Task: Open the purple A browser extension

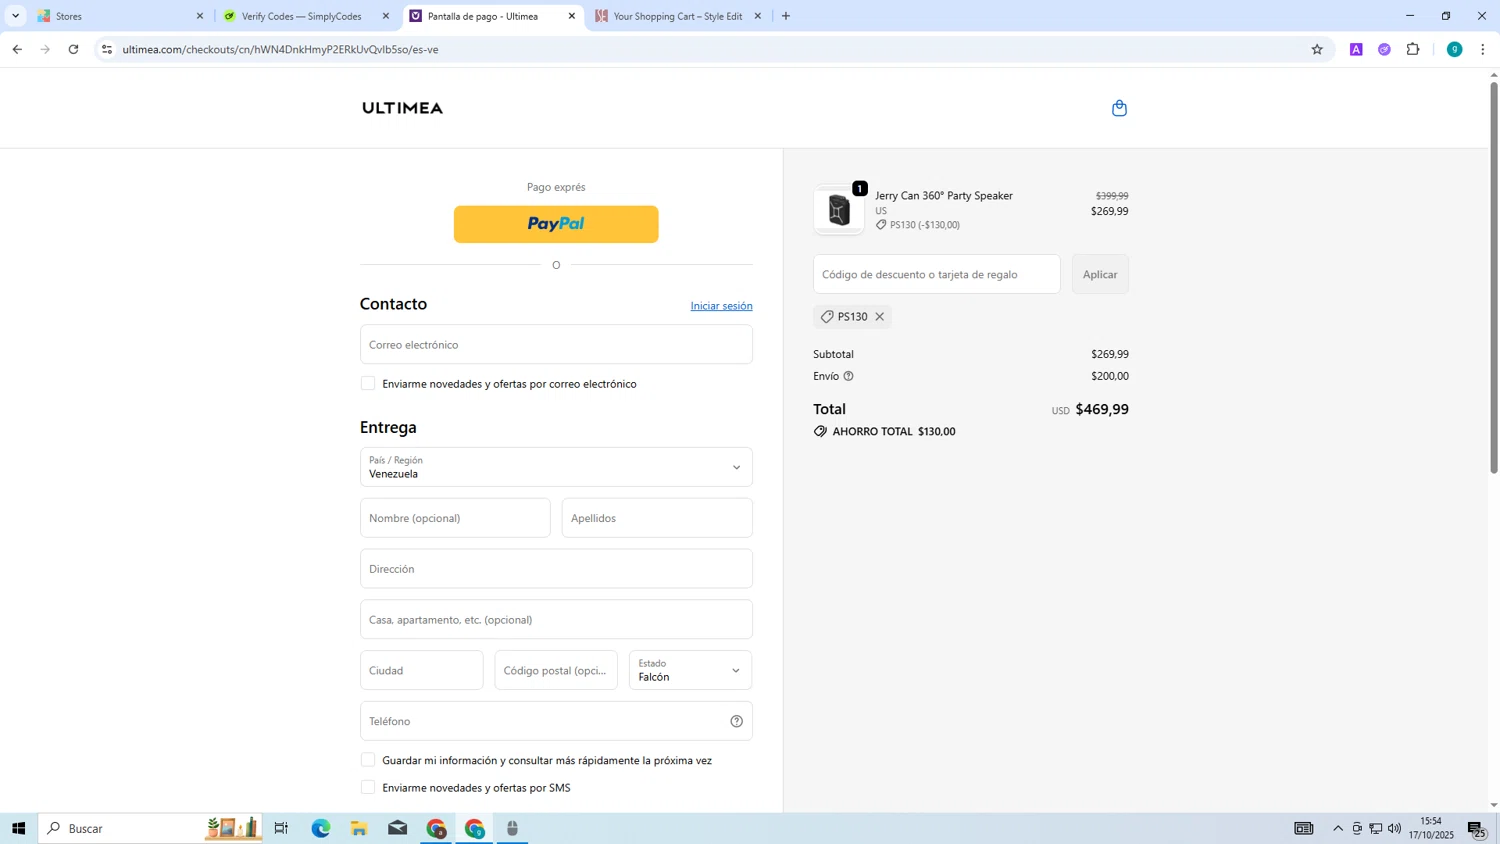Action: point(1356,49)
